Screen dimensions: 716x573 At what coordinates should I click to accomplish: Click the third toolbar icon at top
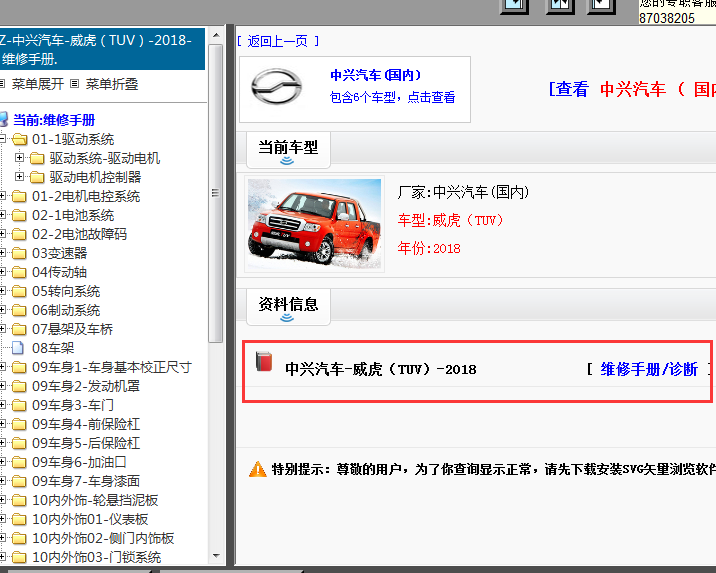tap(601, 6)
